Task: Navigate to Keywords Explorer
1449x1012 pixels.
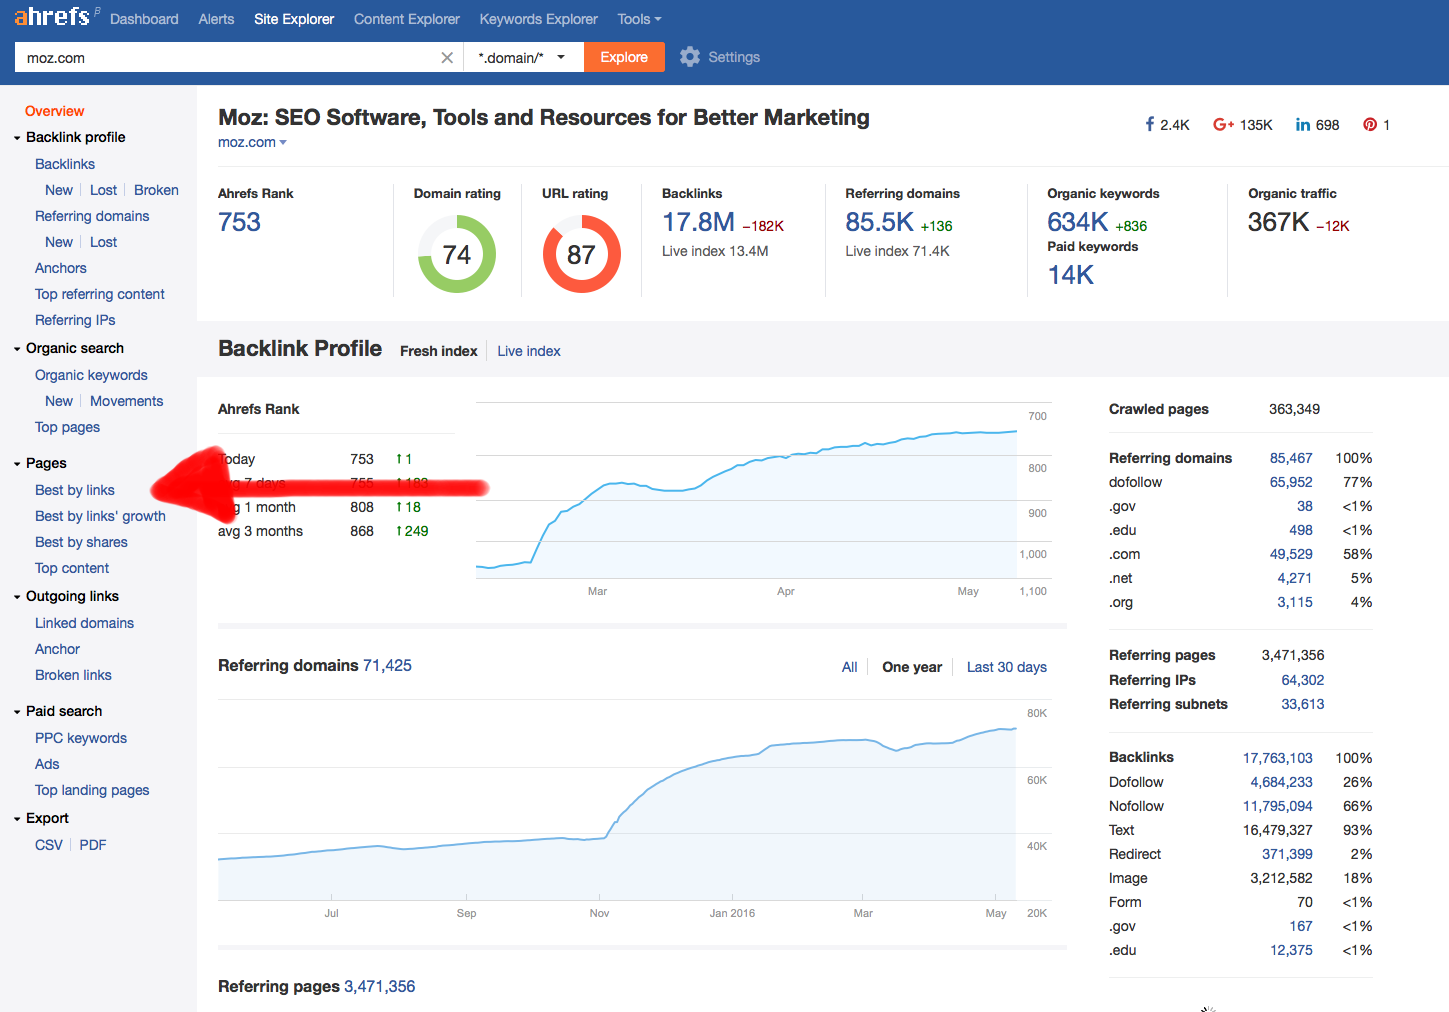Action: click(537, 18)
